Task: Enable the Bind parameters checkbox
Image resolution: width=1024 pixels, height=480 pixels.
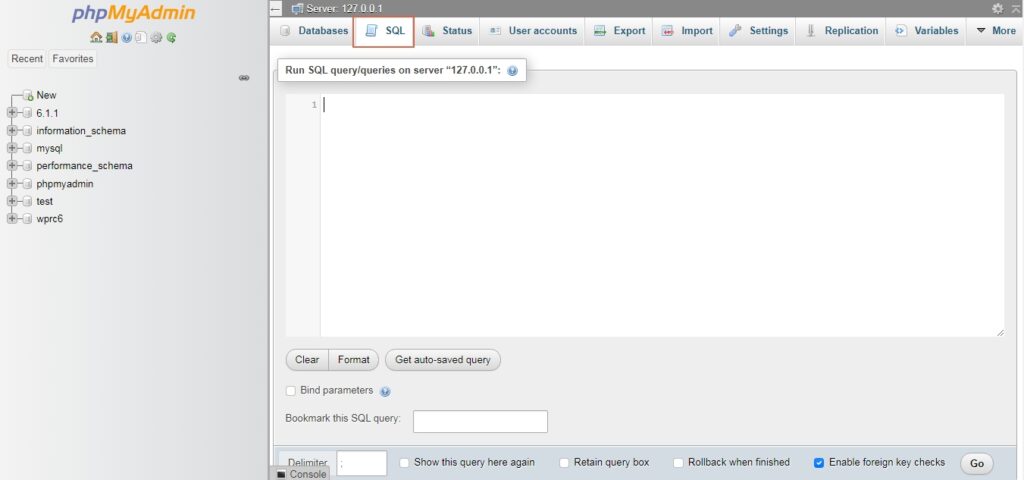Action: (291, 391)
